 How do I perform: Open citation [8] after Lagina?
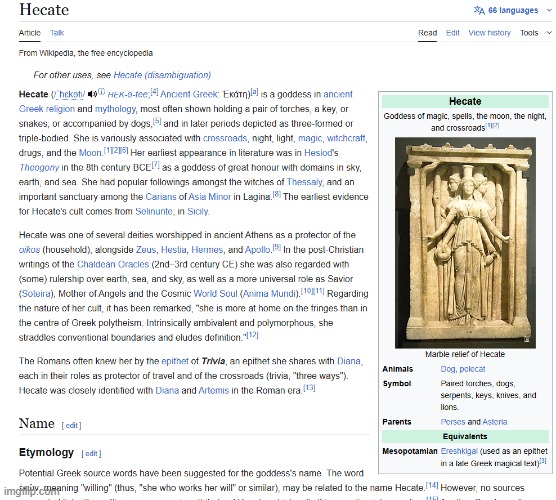click(277, 194)
